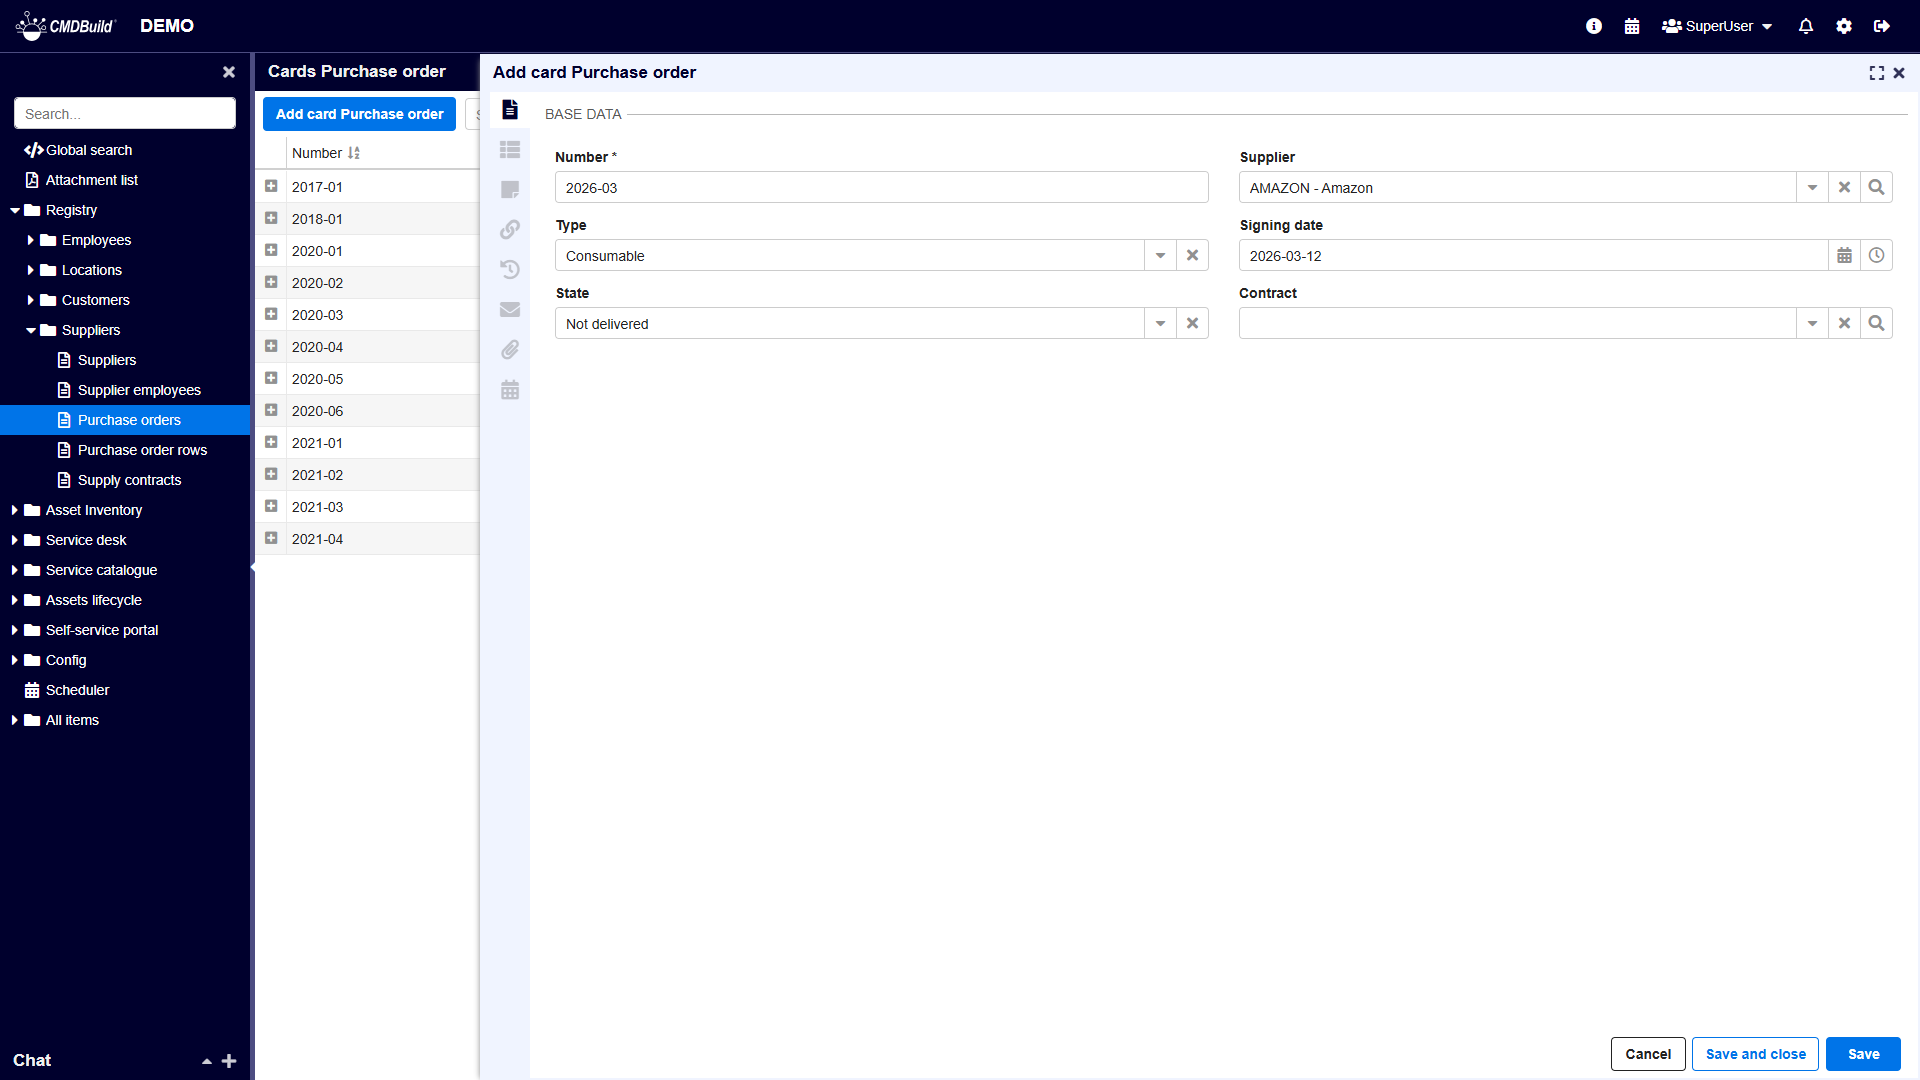Open Supply contracts in navigation

point(129,480)
